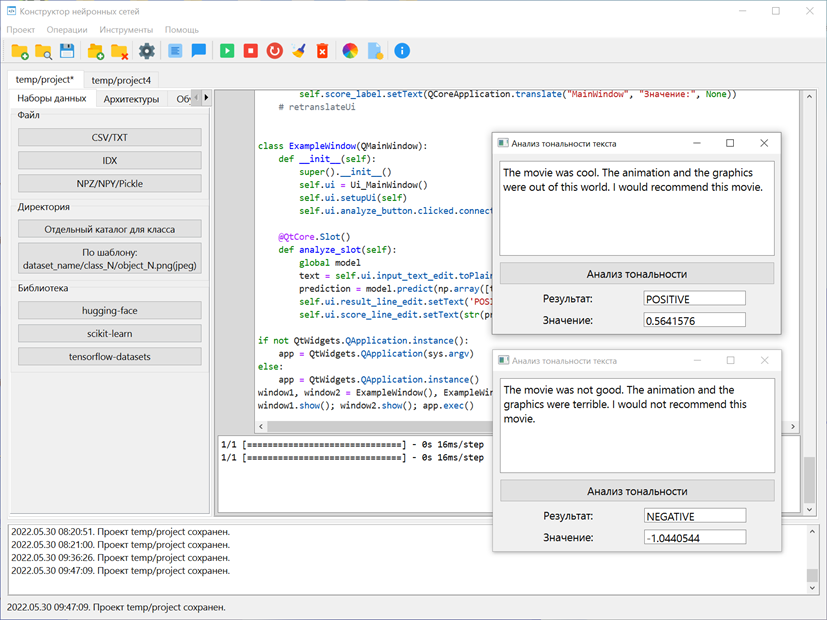Click Анализ тональности button in upper window
The width and height of the screenshot is (827, 620).
pos(637,274)
